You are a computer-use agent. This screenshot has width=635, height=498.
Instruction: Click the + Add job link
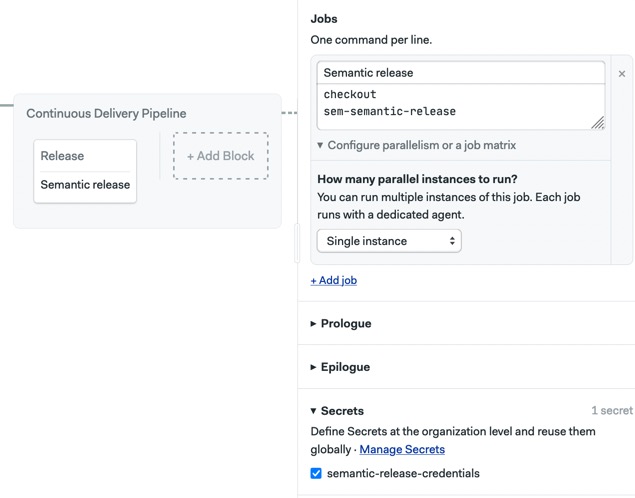point(333,281)
